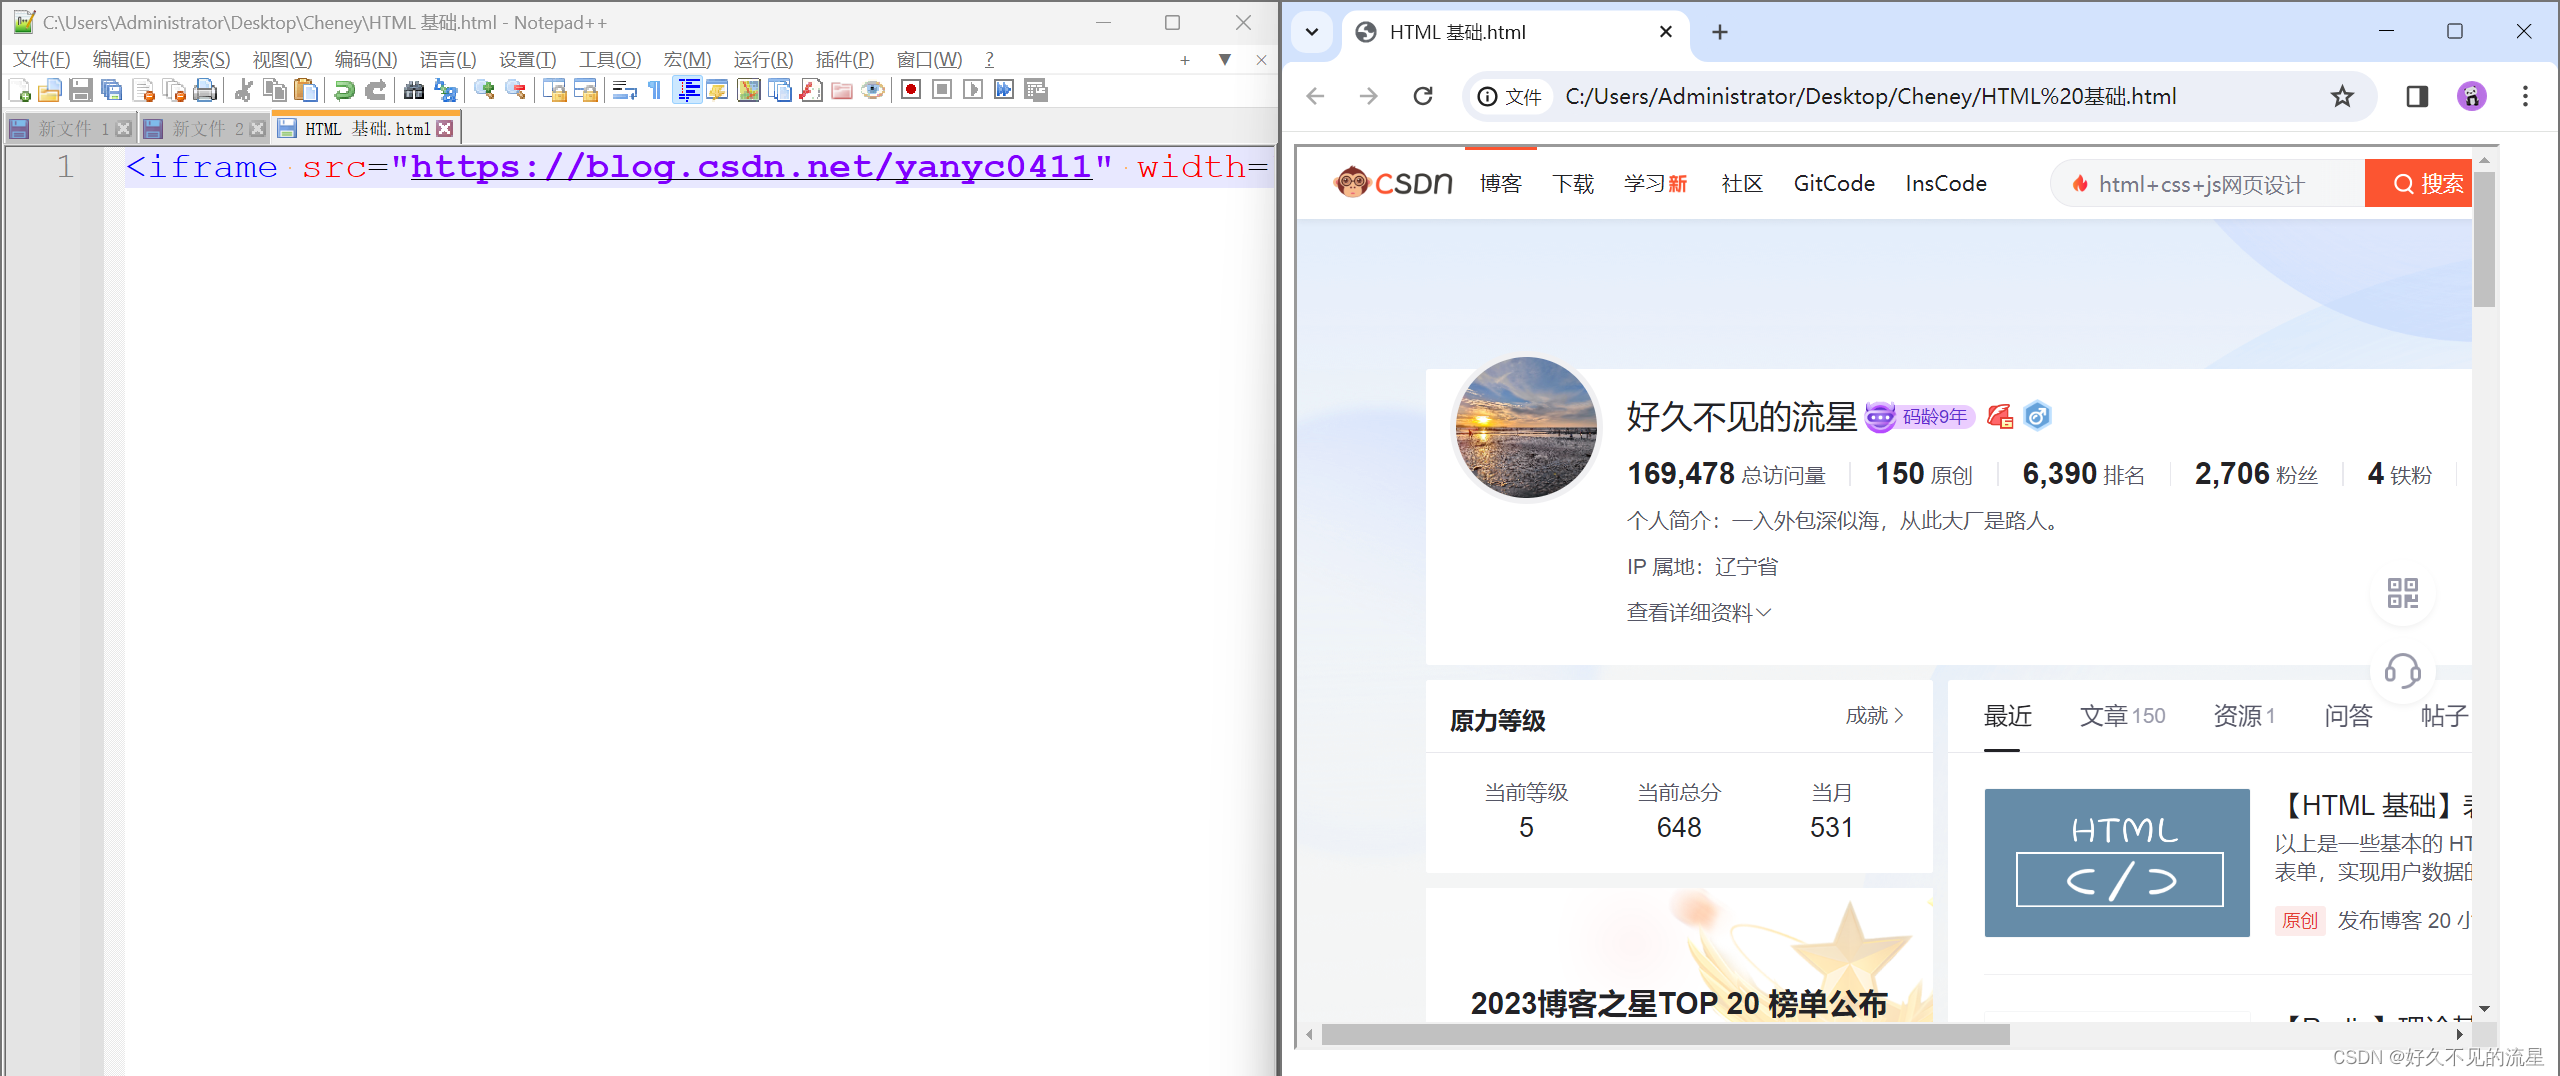Click user defined language toolbar icon
This screenshot has width=2560, height=1076.
pyautogui.click(x=717, y=91)
